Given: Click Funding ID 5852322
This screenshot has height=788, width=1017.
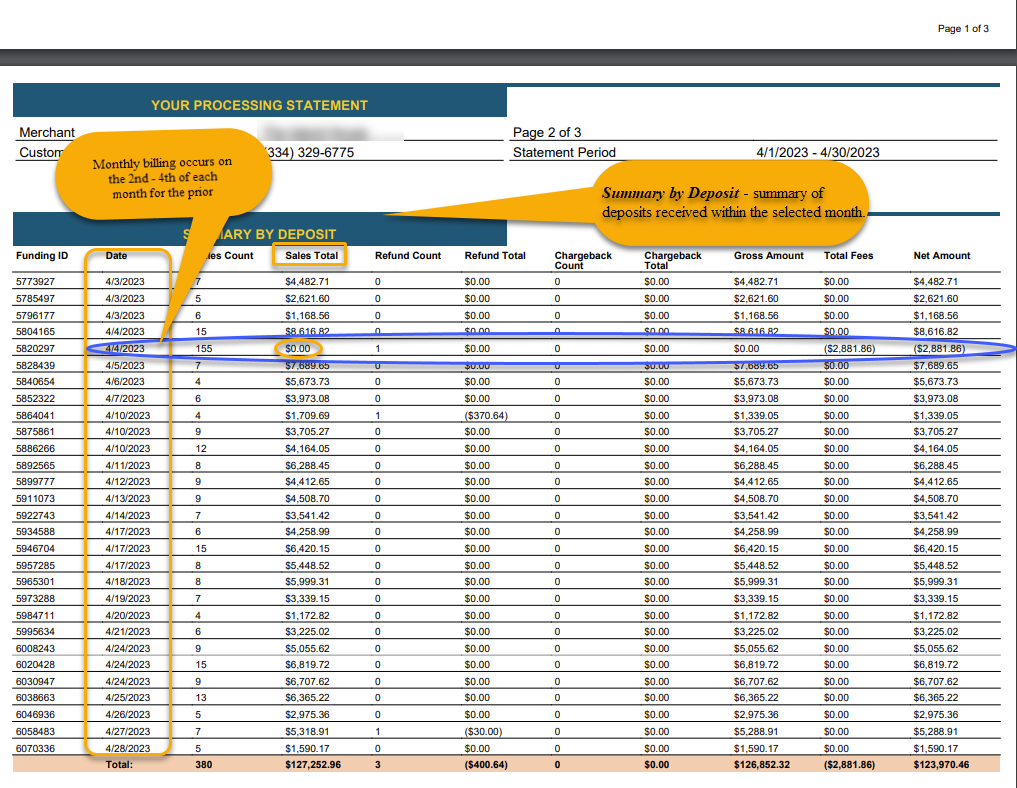Looking at the screenshot, I should click(x=36, y=398).
